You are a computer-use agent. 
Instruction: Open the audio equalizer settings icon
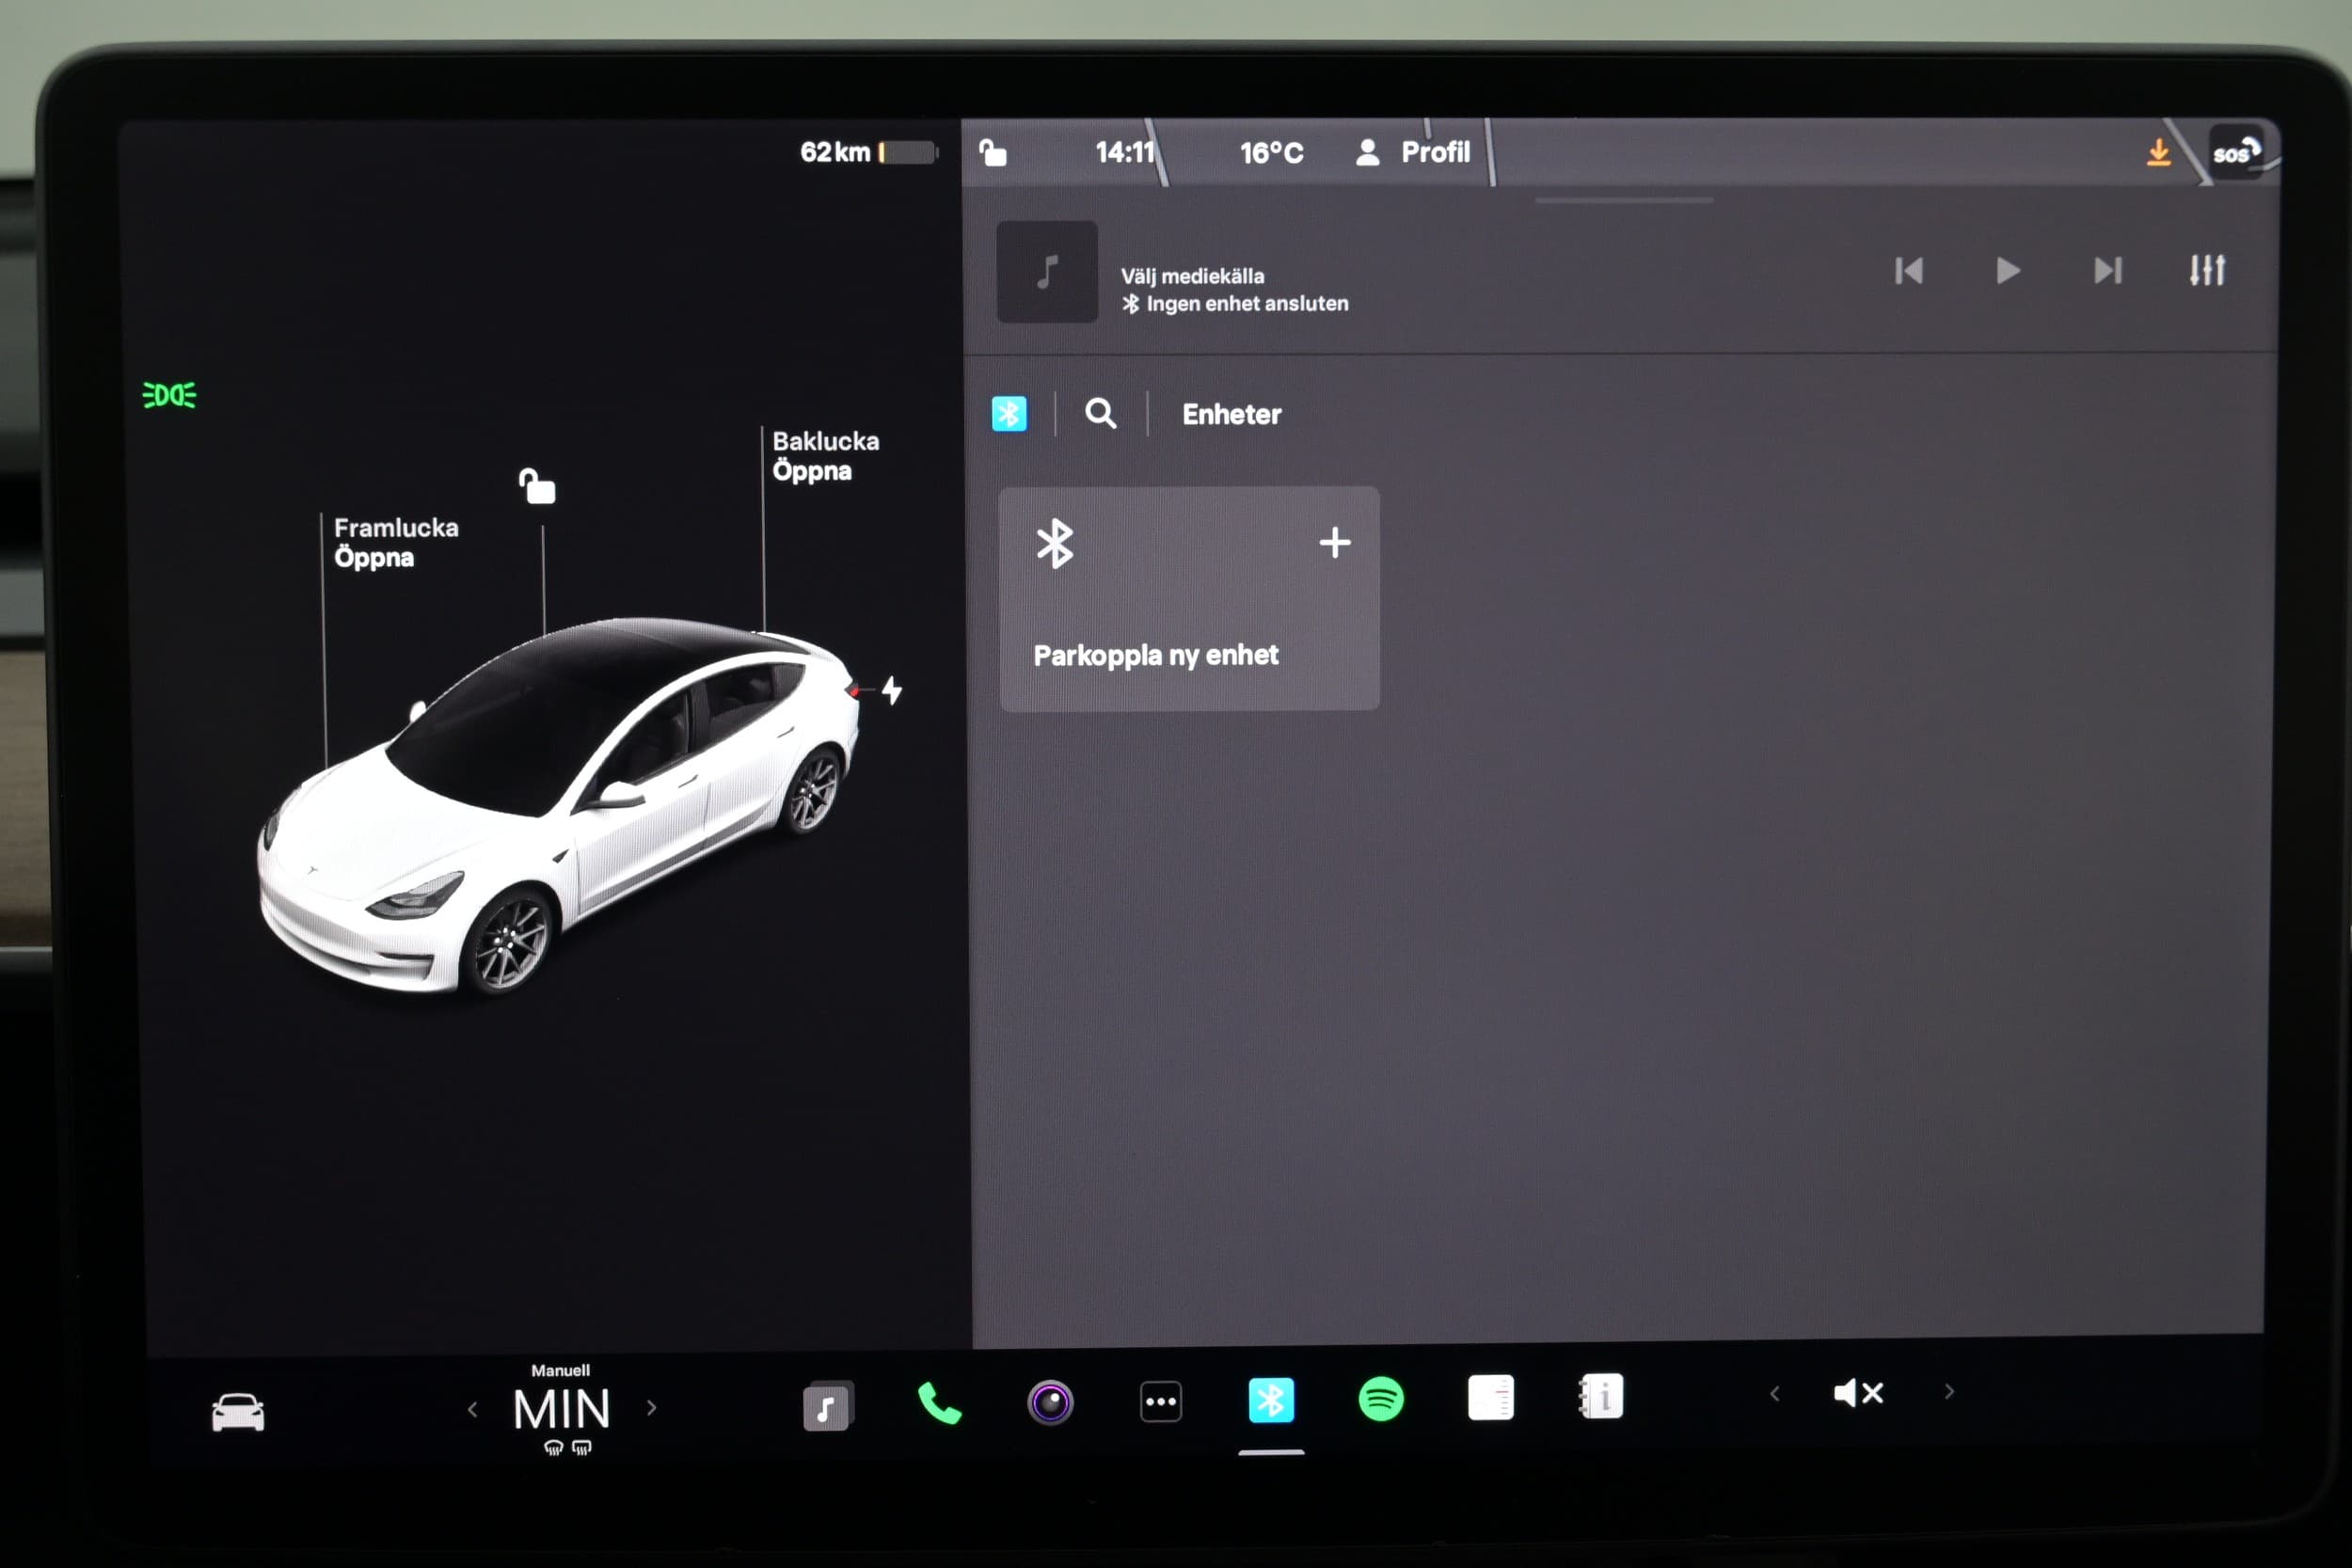pyautogui.click(x=2207, y=270)
